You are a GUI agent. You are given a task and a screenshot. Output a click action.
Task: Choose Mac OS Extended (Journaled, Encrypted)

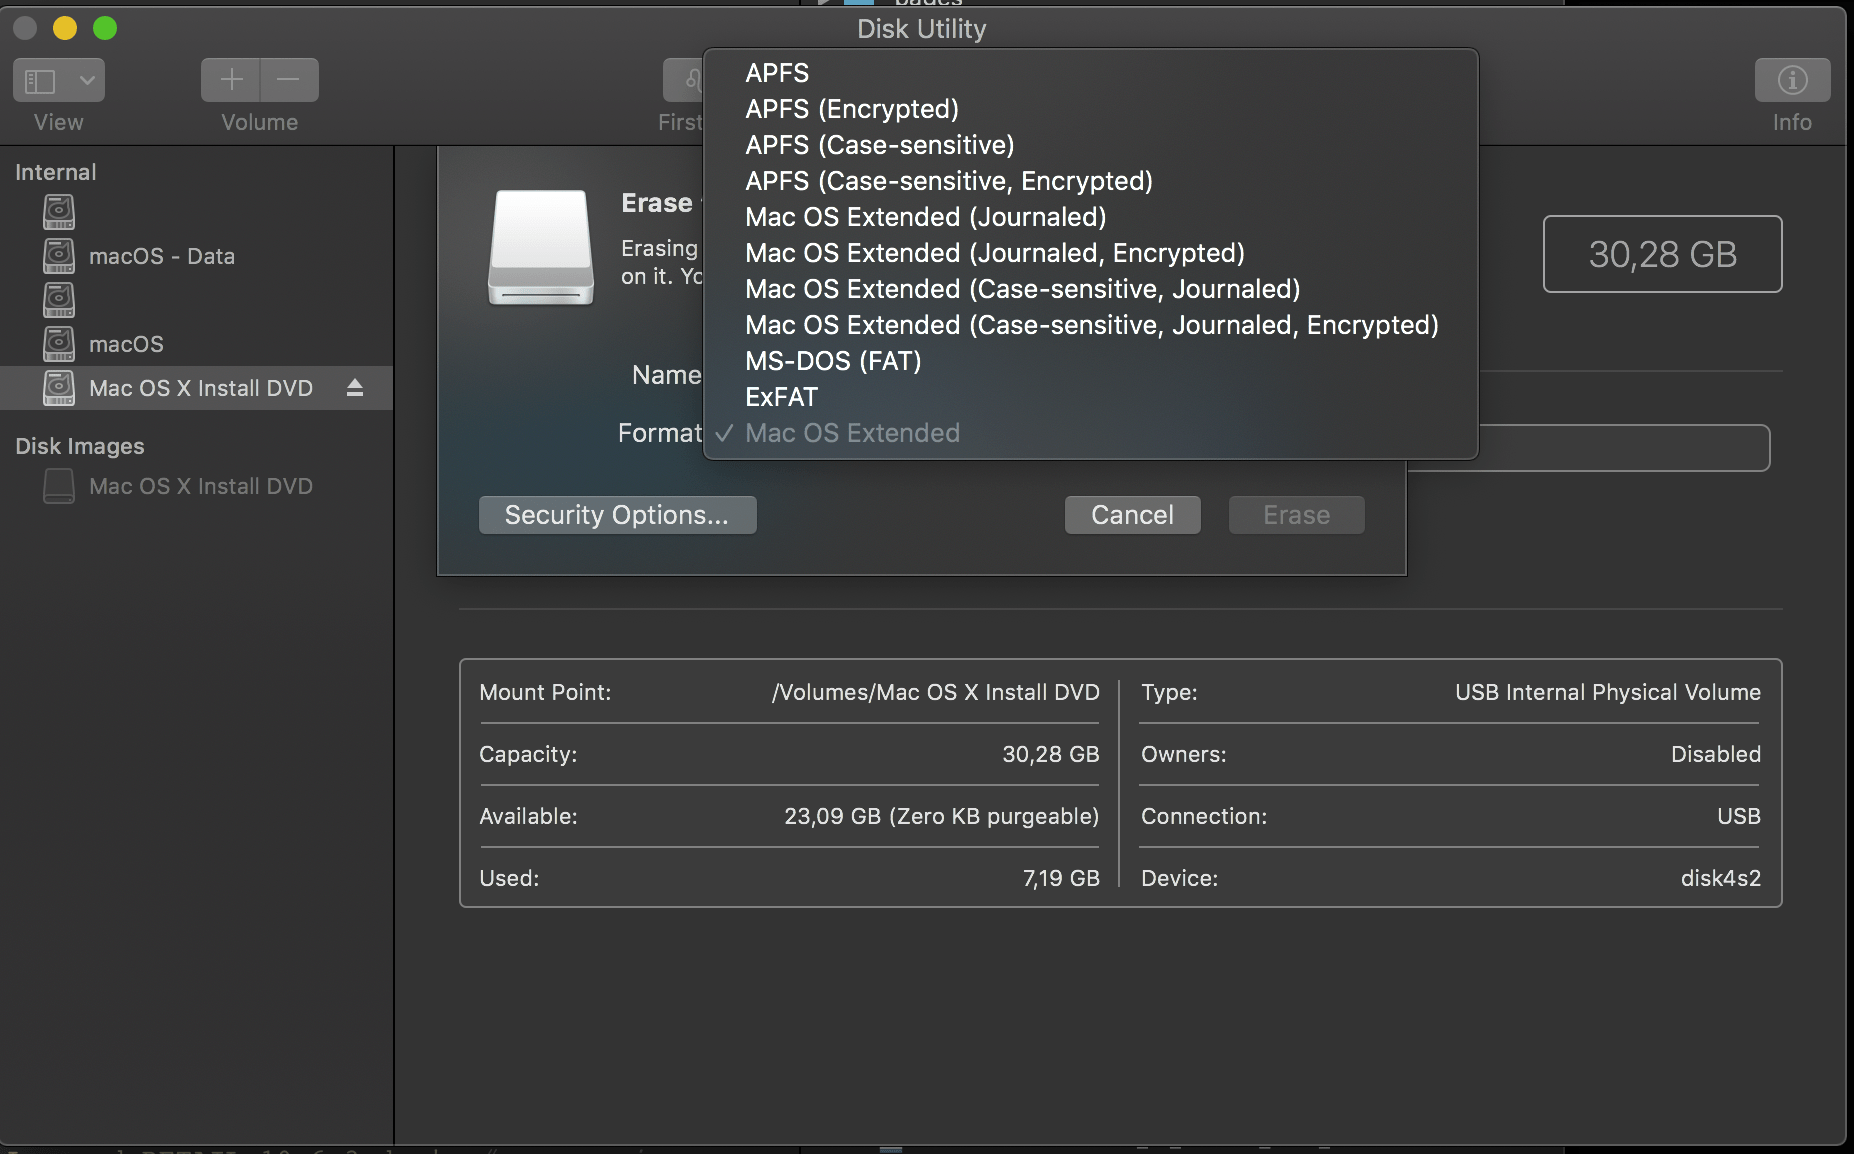click(1090, 253)
